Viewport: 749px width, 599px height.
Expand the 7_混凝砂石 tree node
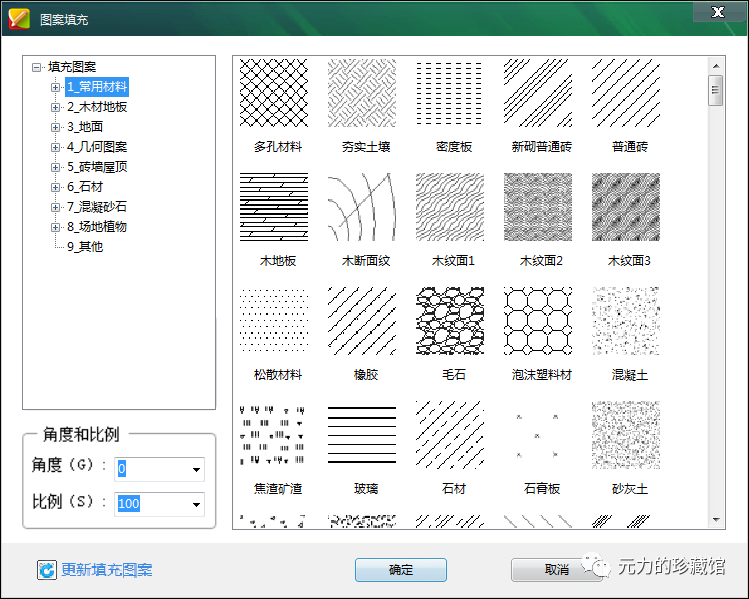click(55, 207)
